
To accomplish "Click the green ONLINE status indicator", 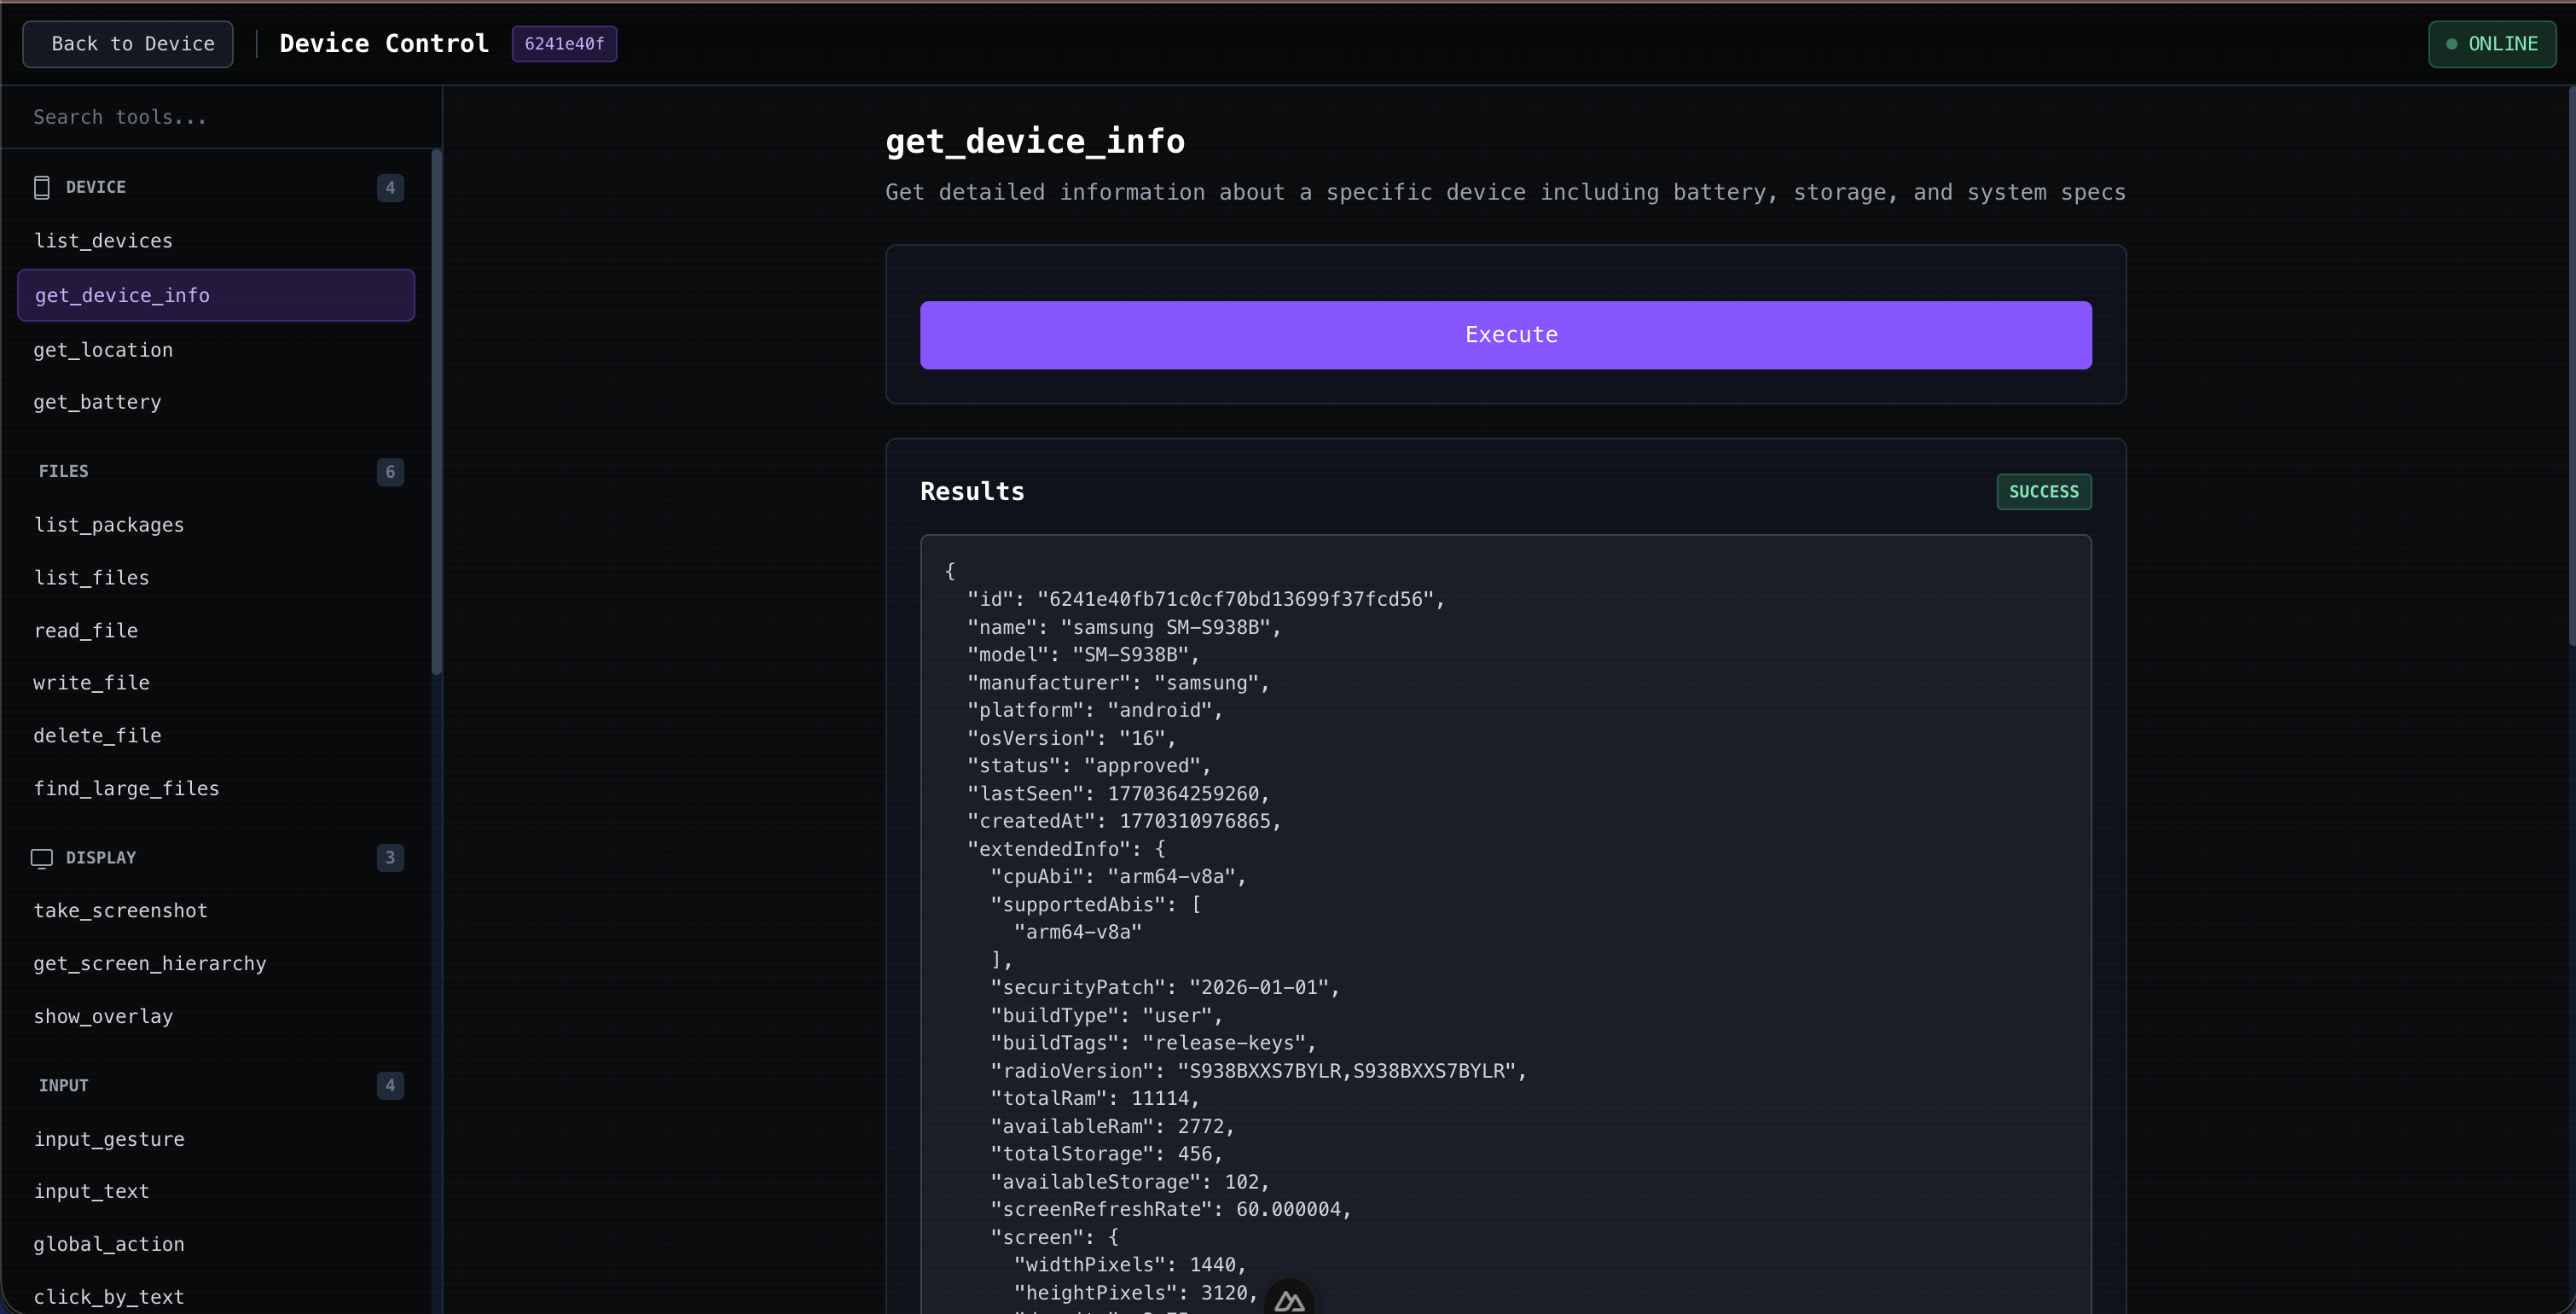I will pos(2492,44).
